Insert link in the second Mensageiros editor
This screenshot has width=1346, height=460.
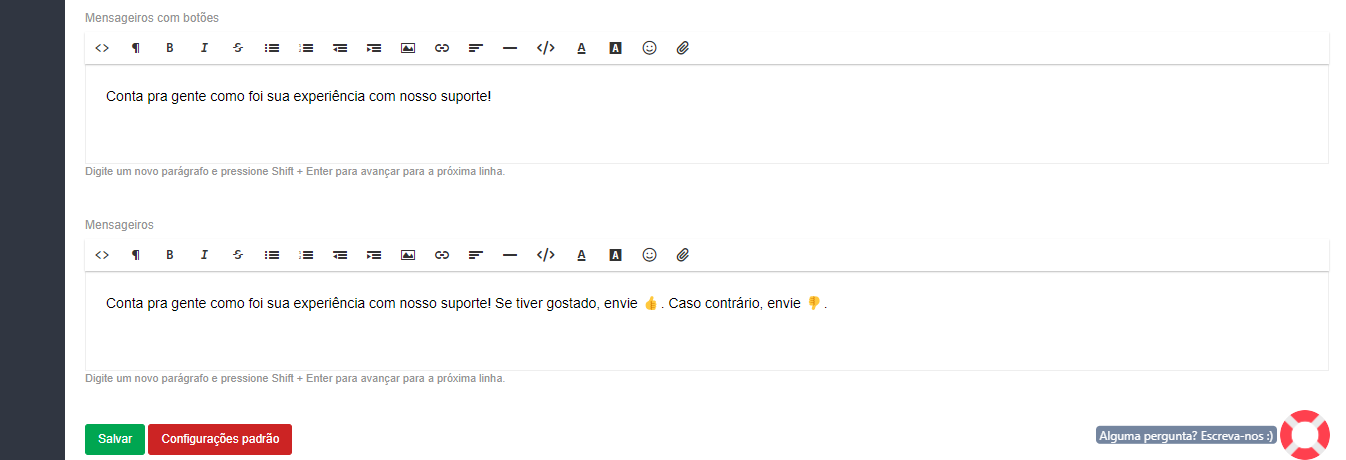click(442, 255)
